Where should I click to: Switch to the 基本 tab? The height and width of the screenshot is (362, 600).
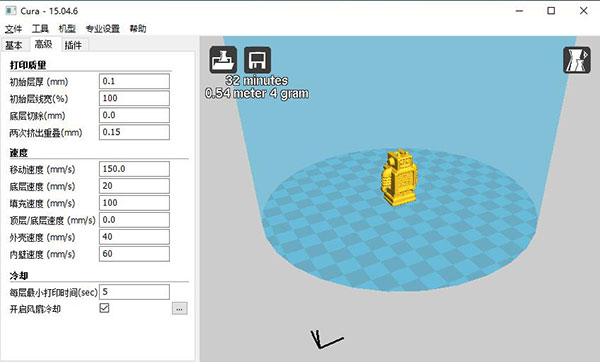tap(14, 45)
